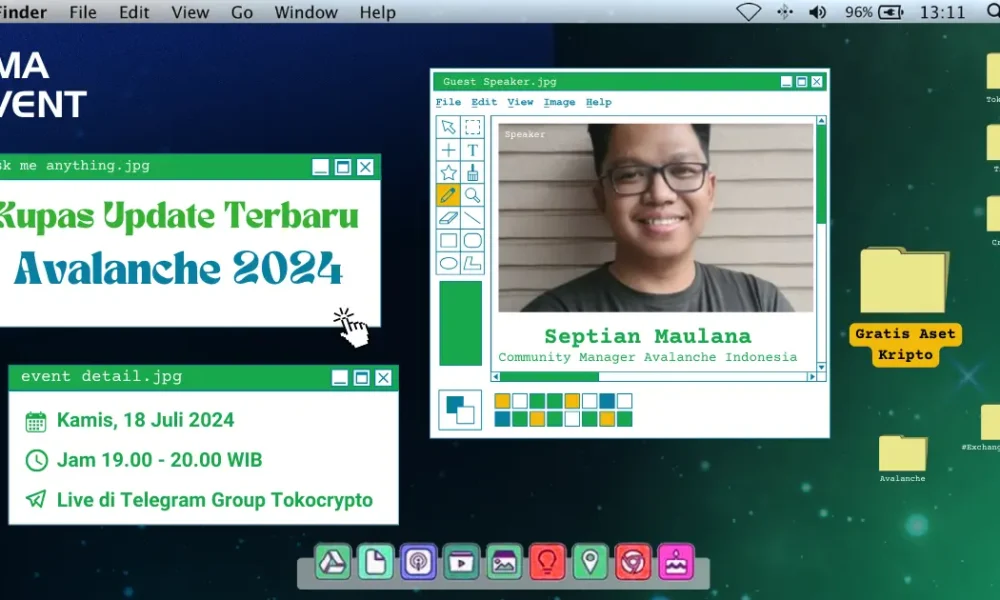The image size is (1000, 600).
Task: Click the horizontal scrollbar left arrow
Action: (x=496, y=377)
